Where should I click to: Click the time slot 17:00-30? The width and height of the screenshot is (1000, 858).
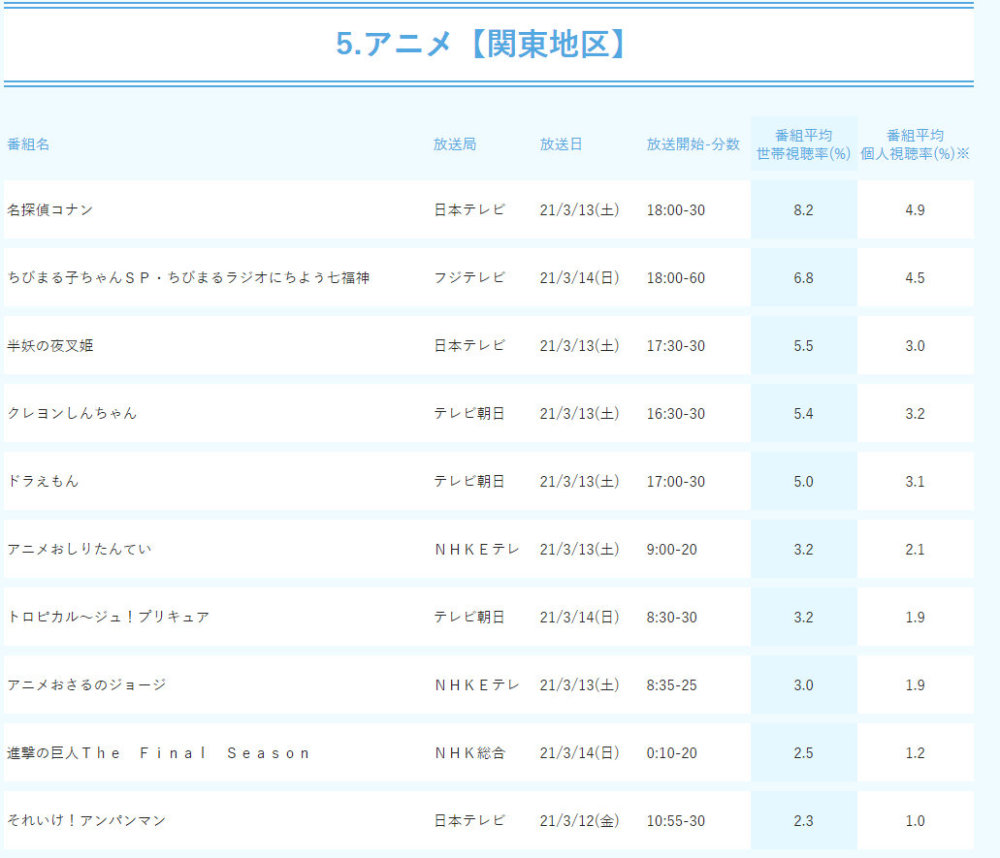point(676,481)
